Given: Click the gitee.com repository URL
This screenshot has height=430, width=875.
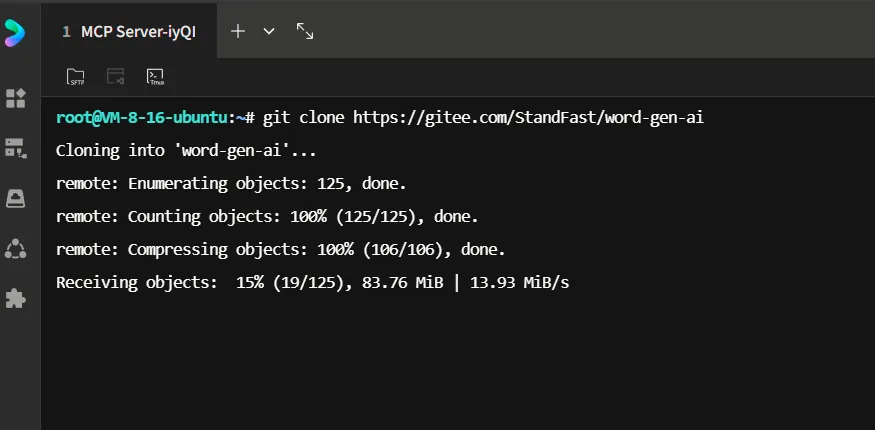Looking at the screenshot, I should point(528,118).
